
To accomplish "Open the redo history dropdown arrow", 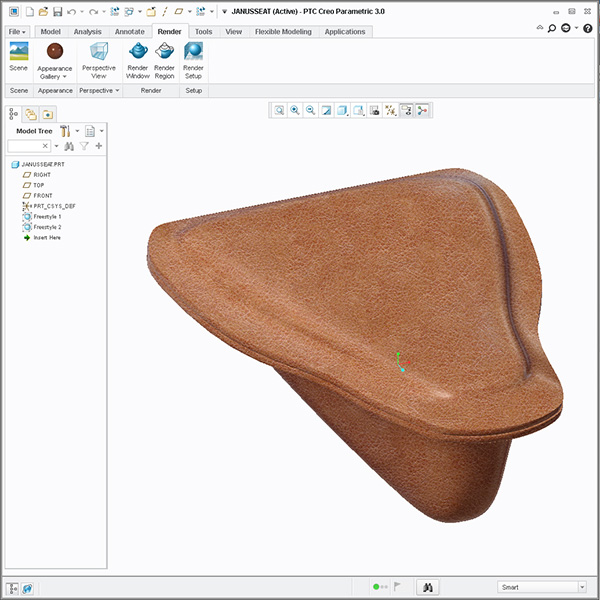I will click(103, 12).
